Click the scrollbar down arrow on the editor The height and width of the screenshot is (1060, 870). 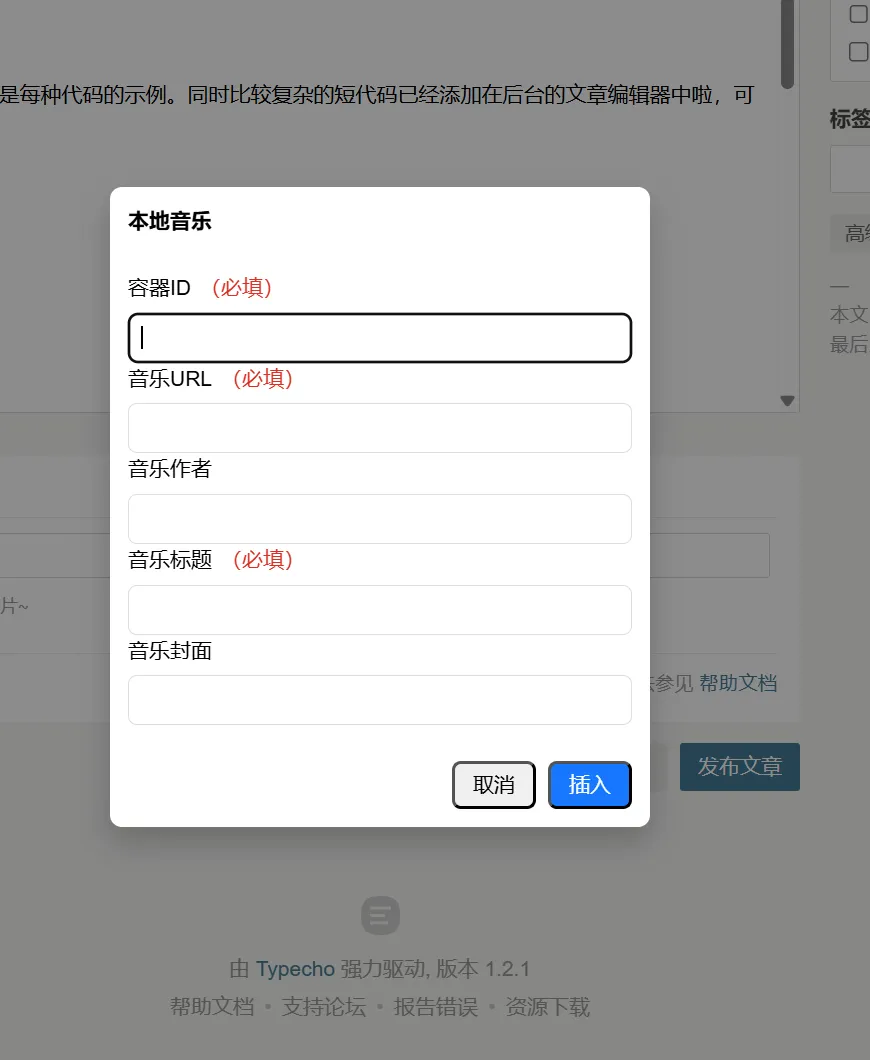788,400
